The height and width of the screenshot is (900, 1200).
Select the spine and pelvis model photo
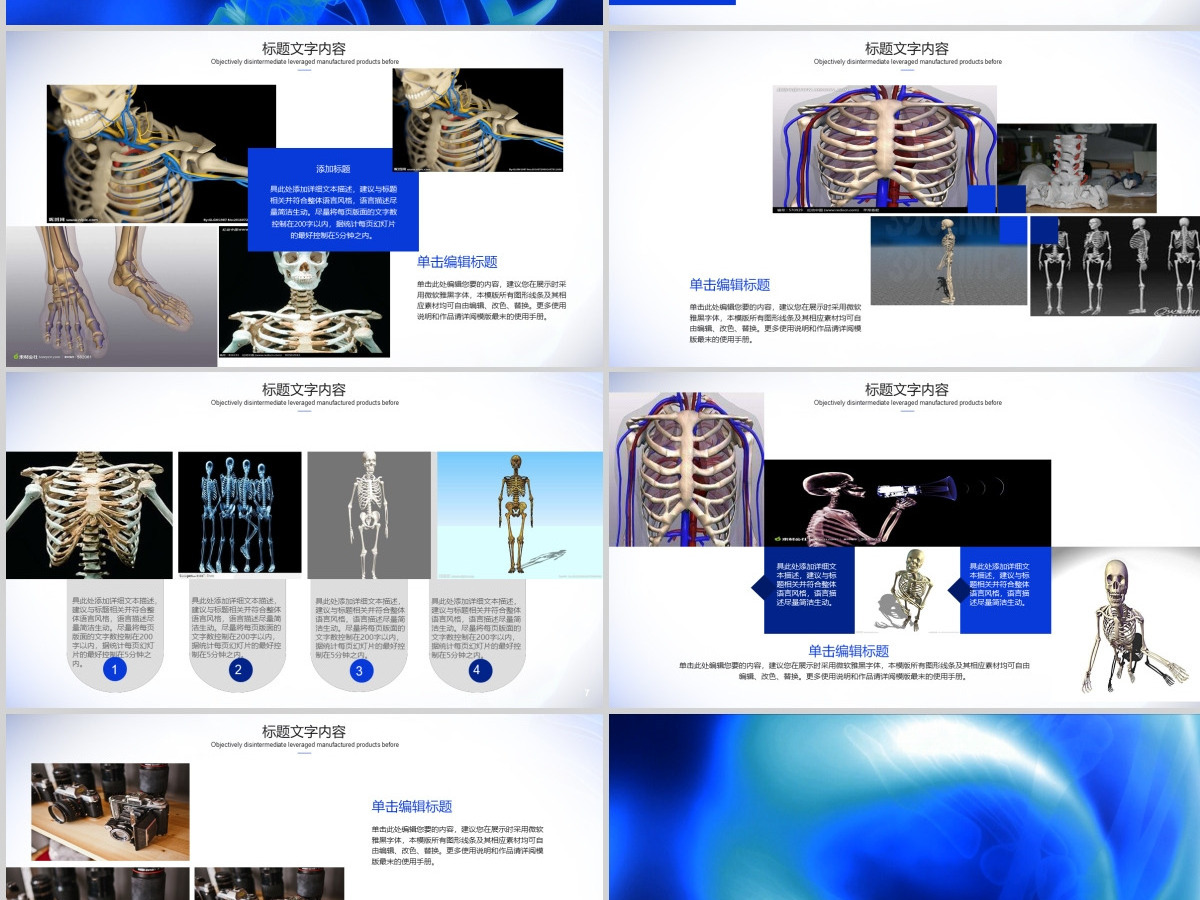pyautogui.click(x=1076, y=168)
